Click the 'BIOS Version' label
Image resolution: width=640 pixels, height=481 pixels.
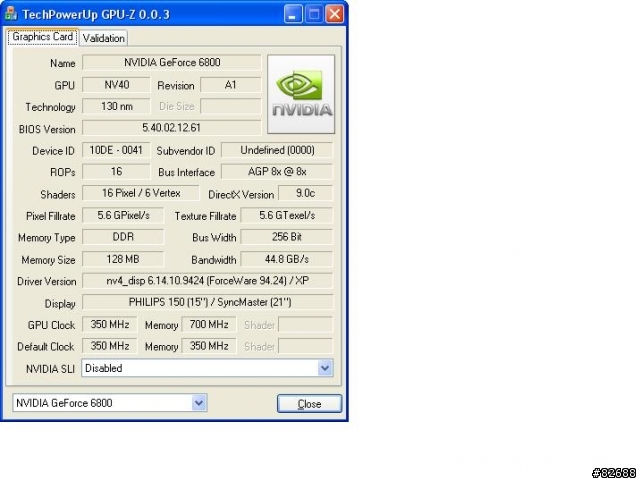point(47,129)
